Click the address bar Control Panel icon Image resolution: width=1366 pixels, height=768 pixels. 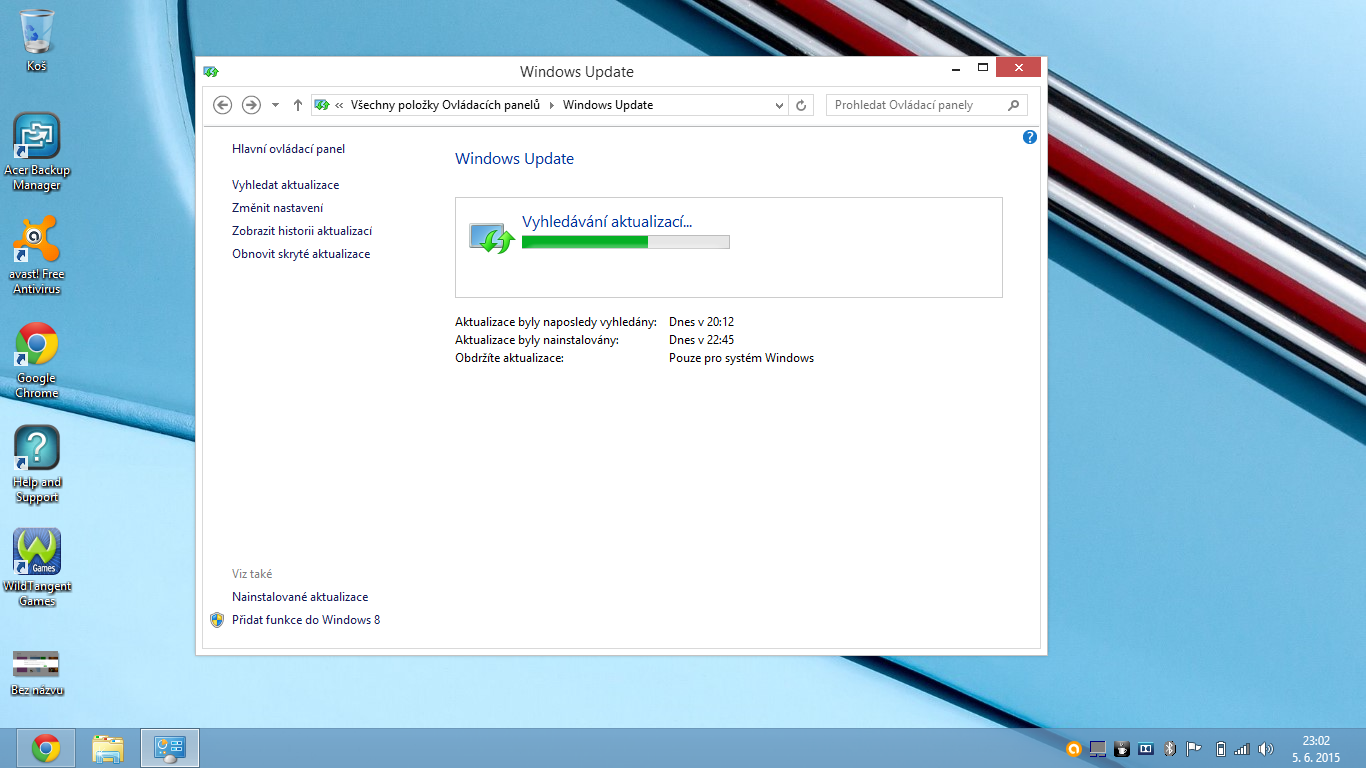tap(321, 105)
